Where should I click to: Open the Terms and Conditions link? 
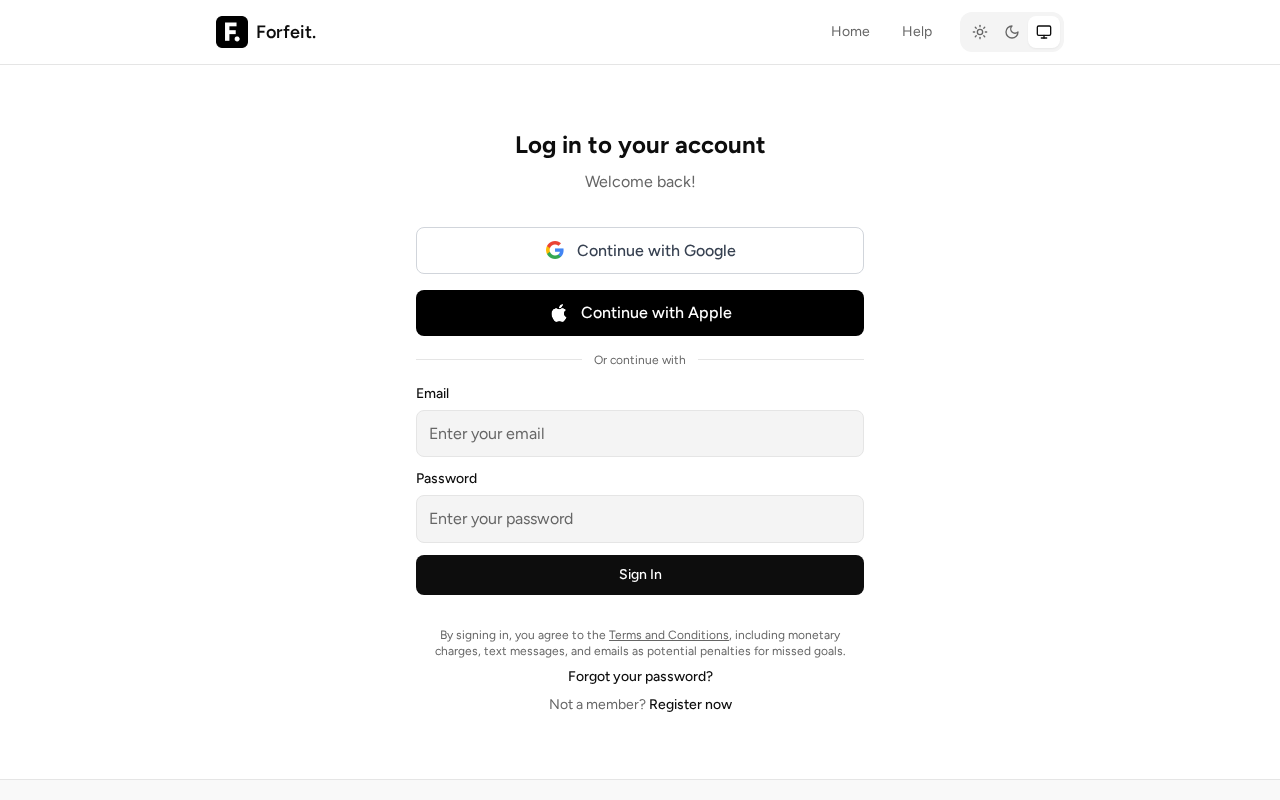(x=669, y=635)
